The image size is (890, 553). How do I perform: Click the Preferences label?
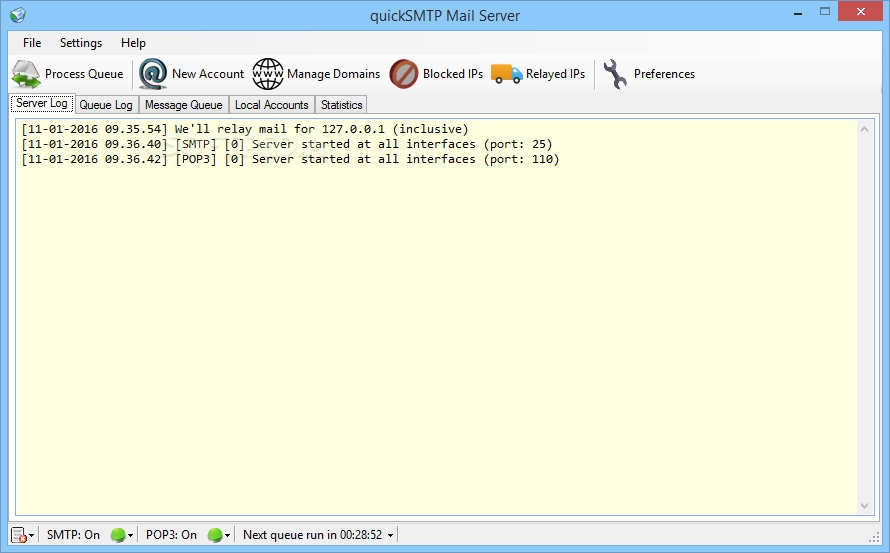pyautogui.click(x=664, y=74)
